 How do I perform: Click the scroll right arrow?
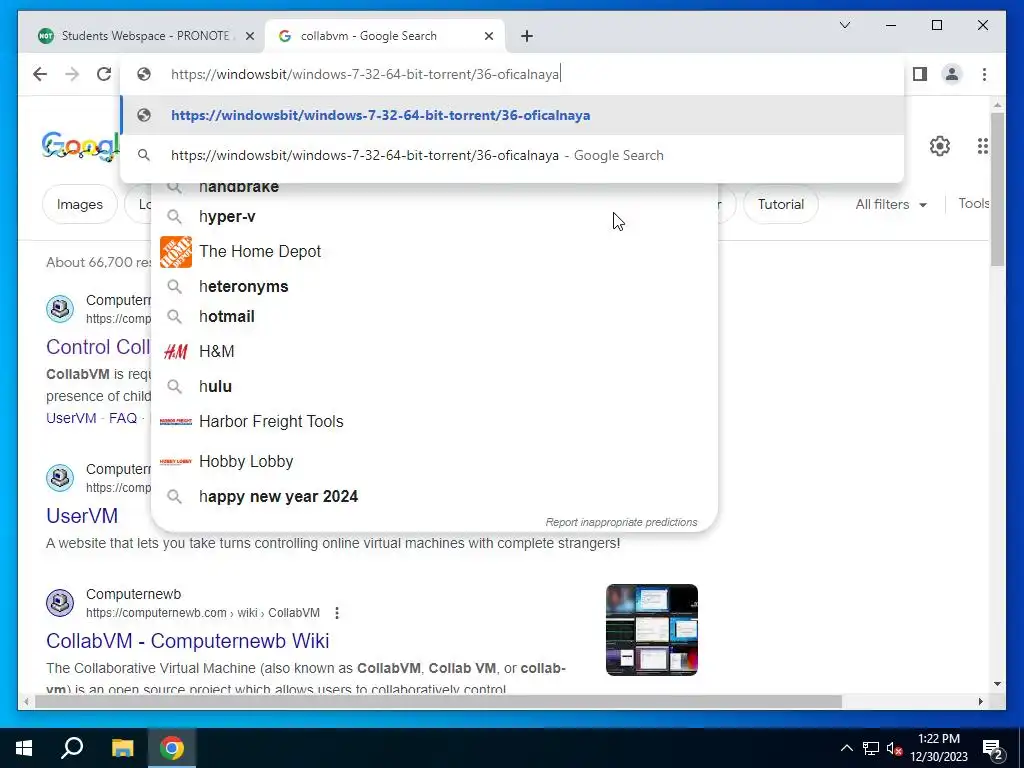tap(980, 702)
